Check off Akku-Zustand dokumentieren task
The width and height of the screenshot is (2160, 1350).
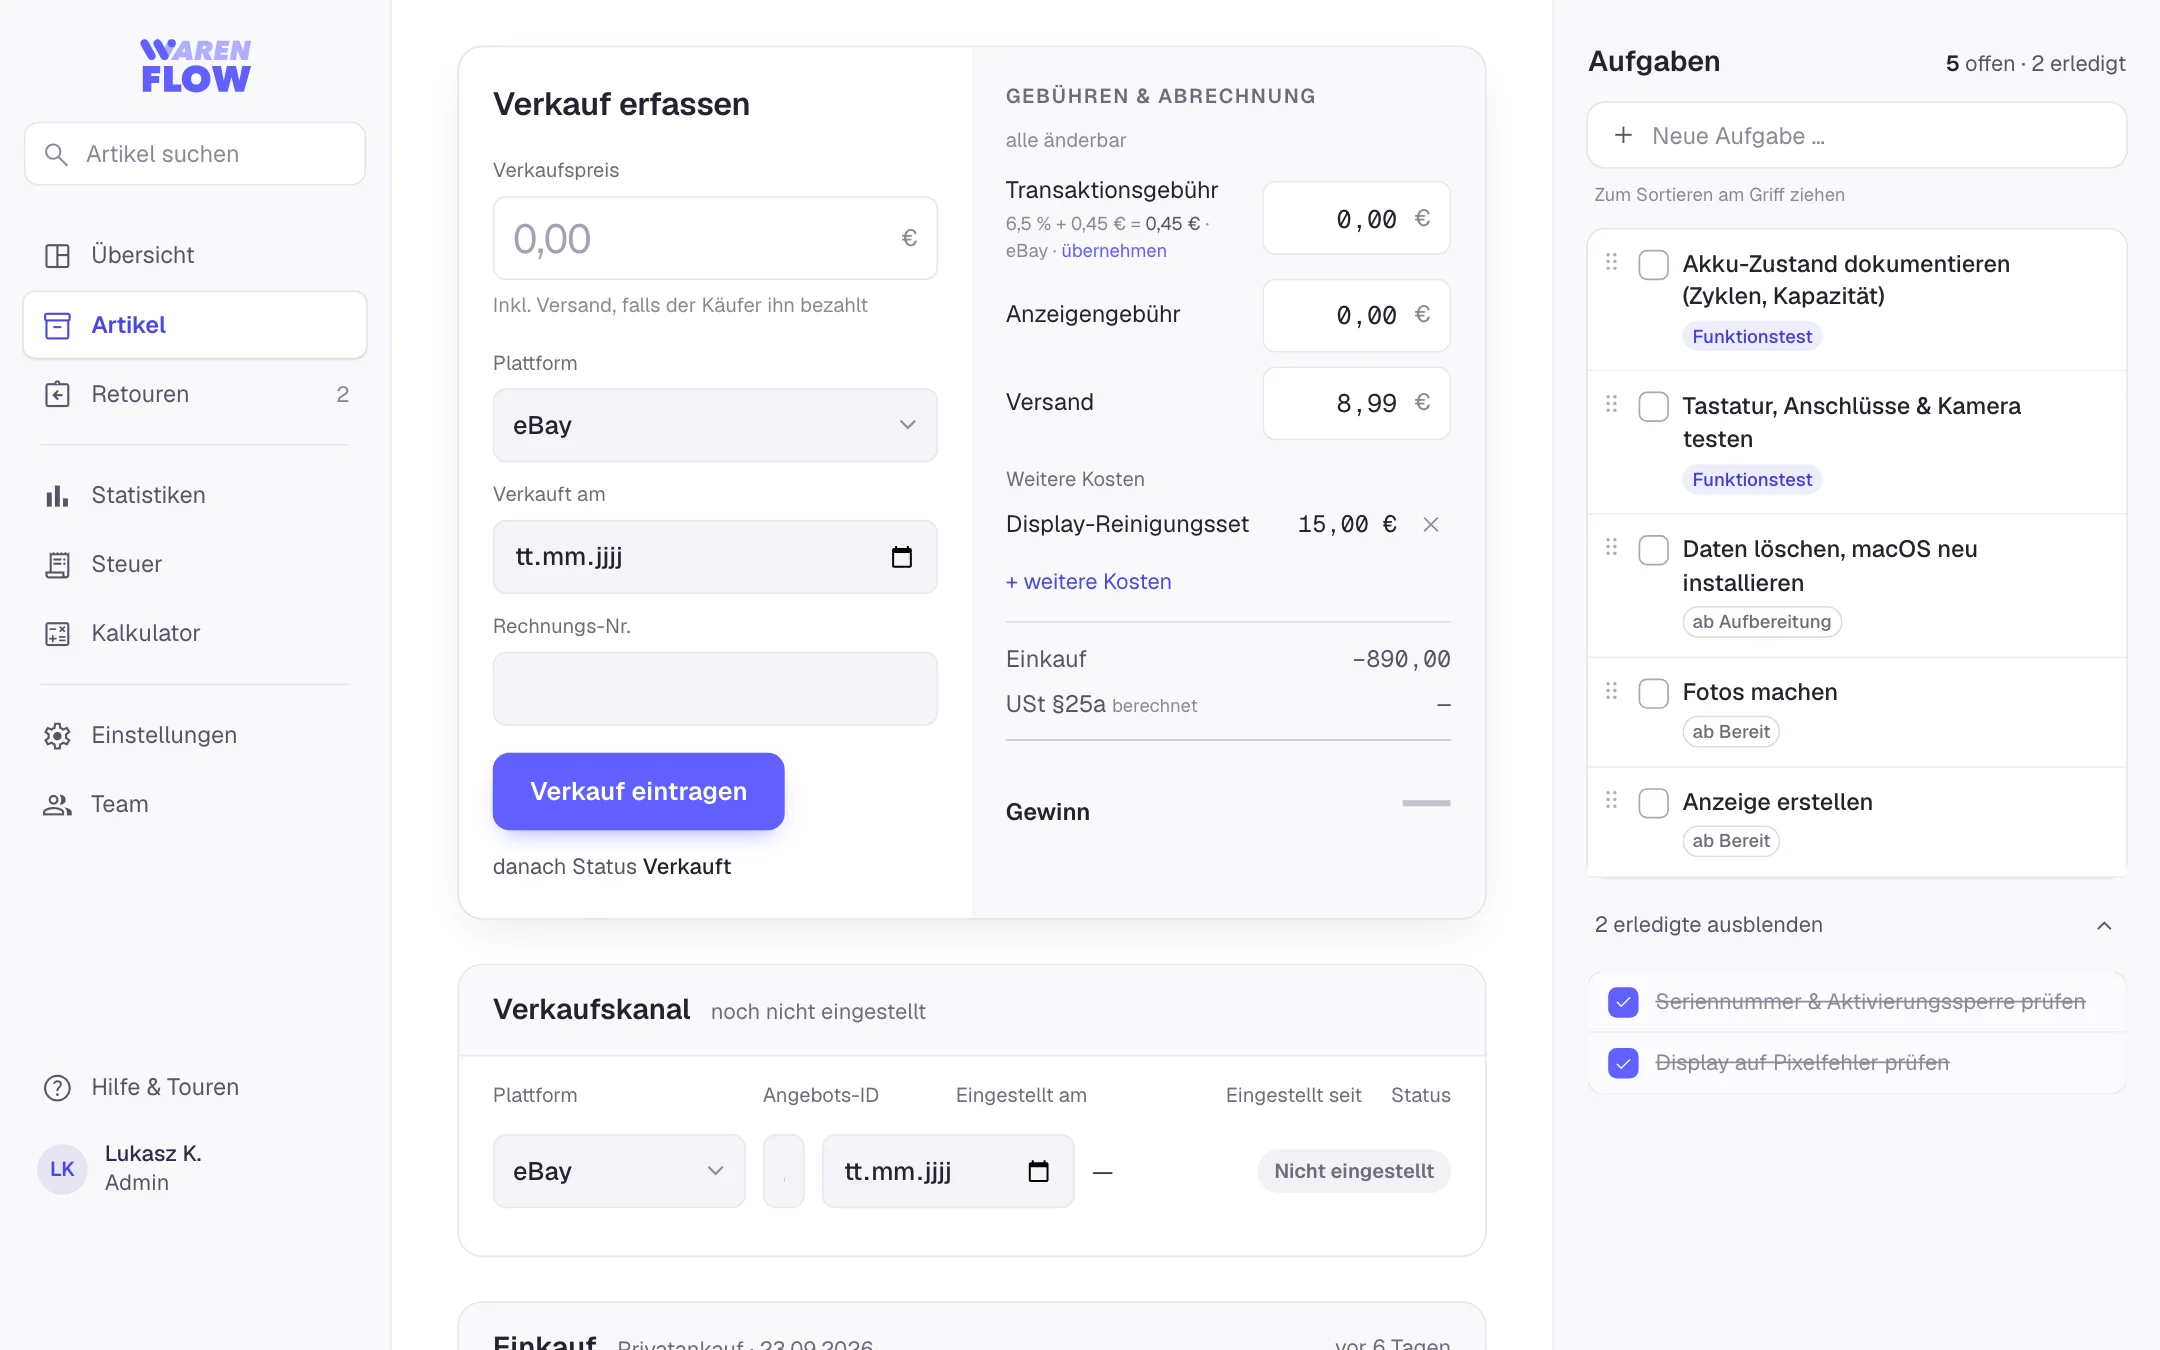(x=1653, y=265)
